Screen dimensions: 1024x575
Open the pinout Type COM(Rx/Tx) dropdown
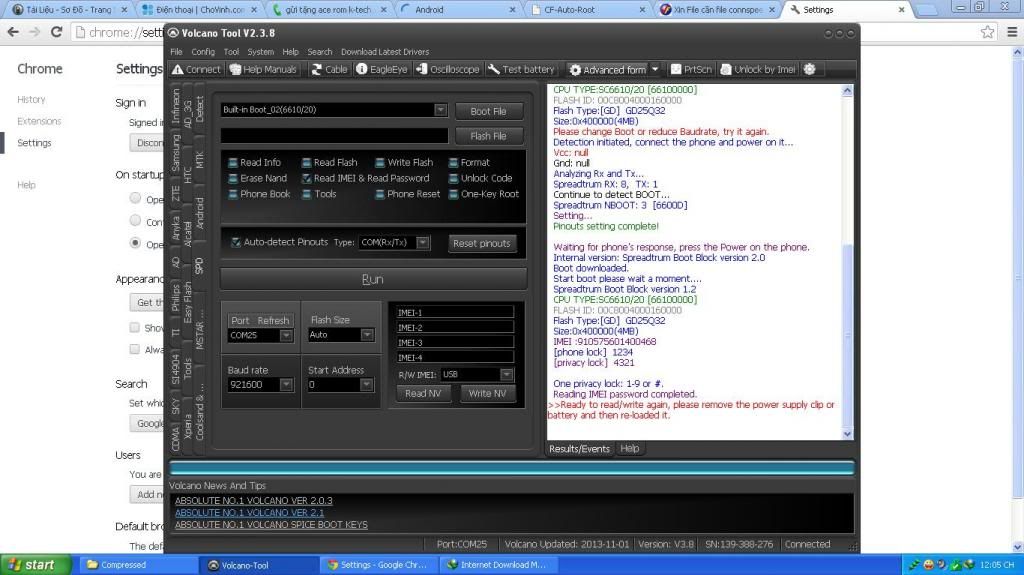423,242
